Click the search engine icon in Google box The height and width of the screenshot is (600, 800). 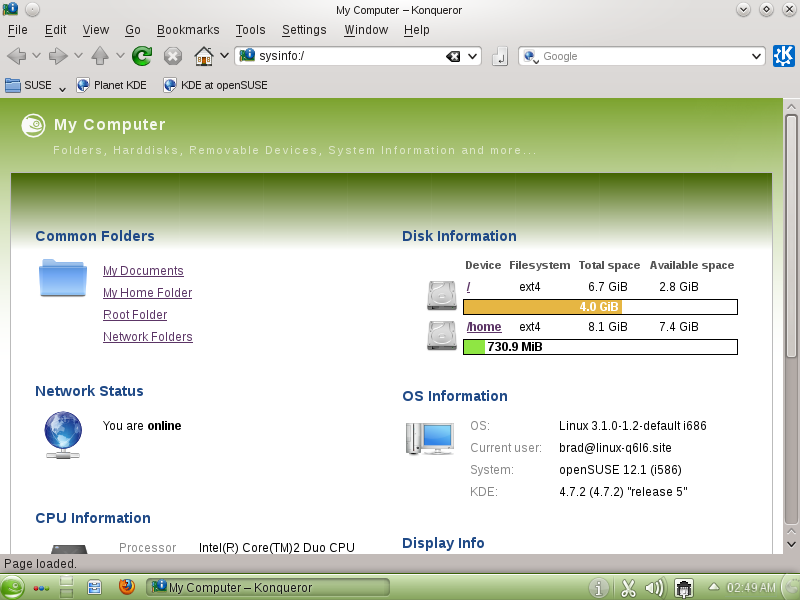[529, 56]
